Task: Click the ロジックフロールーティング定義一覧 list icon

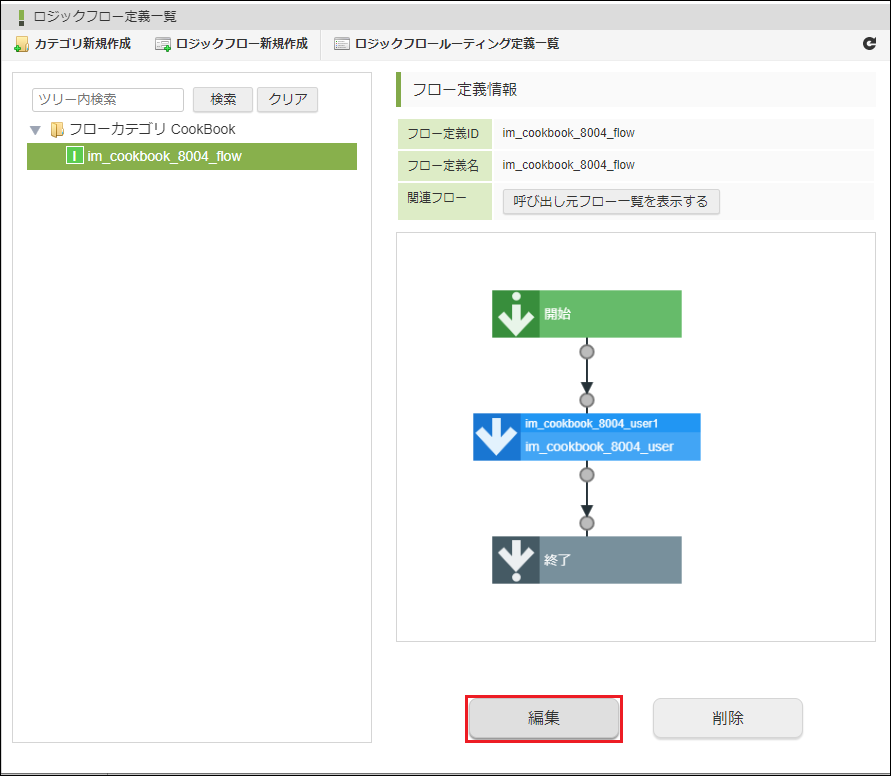Action: pos(342,44)
